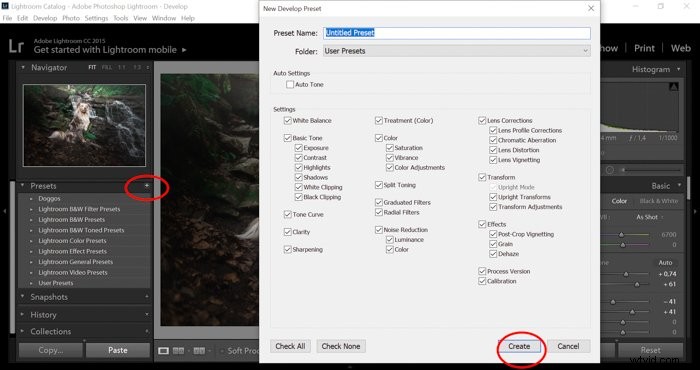Uncheck the White Balance setting
700x370 pixels.
288,121
